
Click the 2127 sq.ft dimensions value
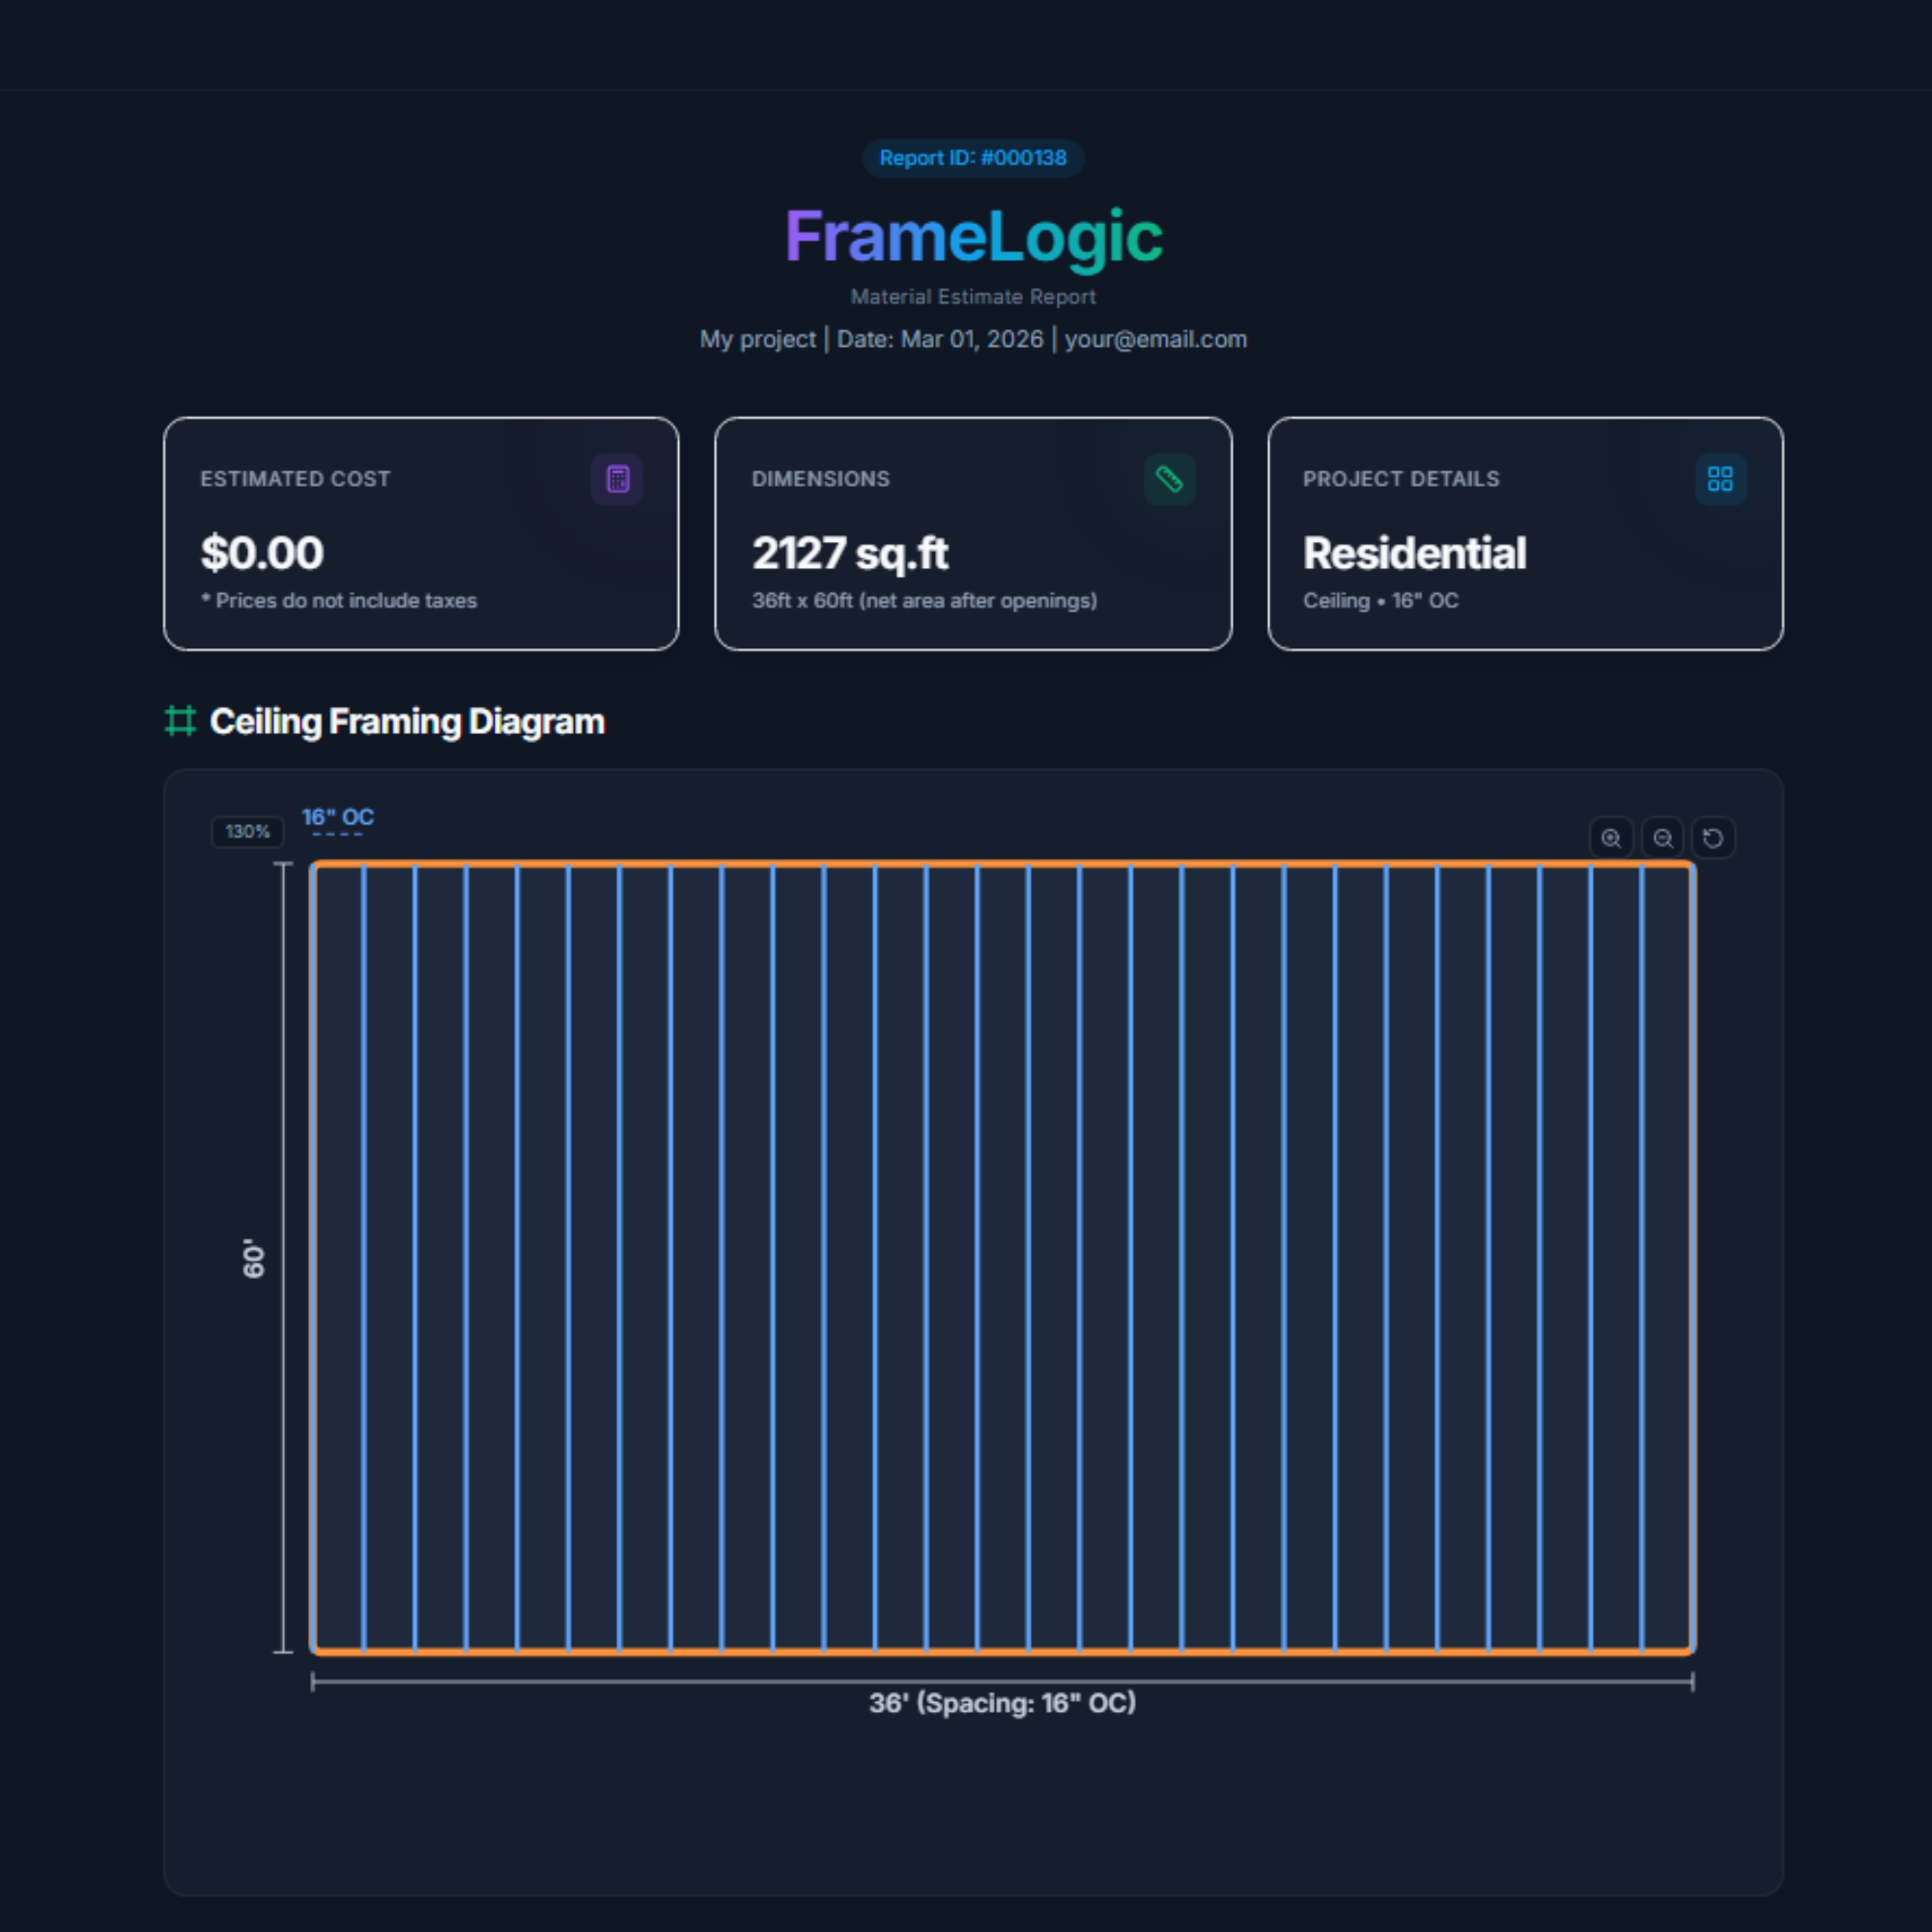coord(850,554)
